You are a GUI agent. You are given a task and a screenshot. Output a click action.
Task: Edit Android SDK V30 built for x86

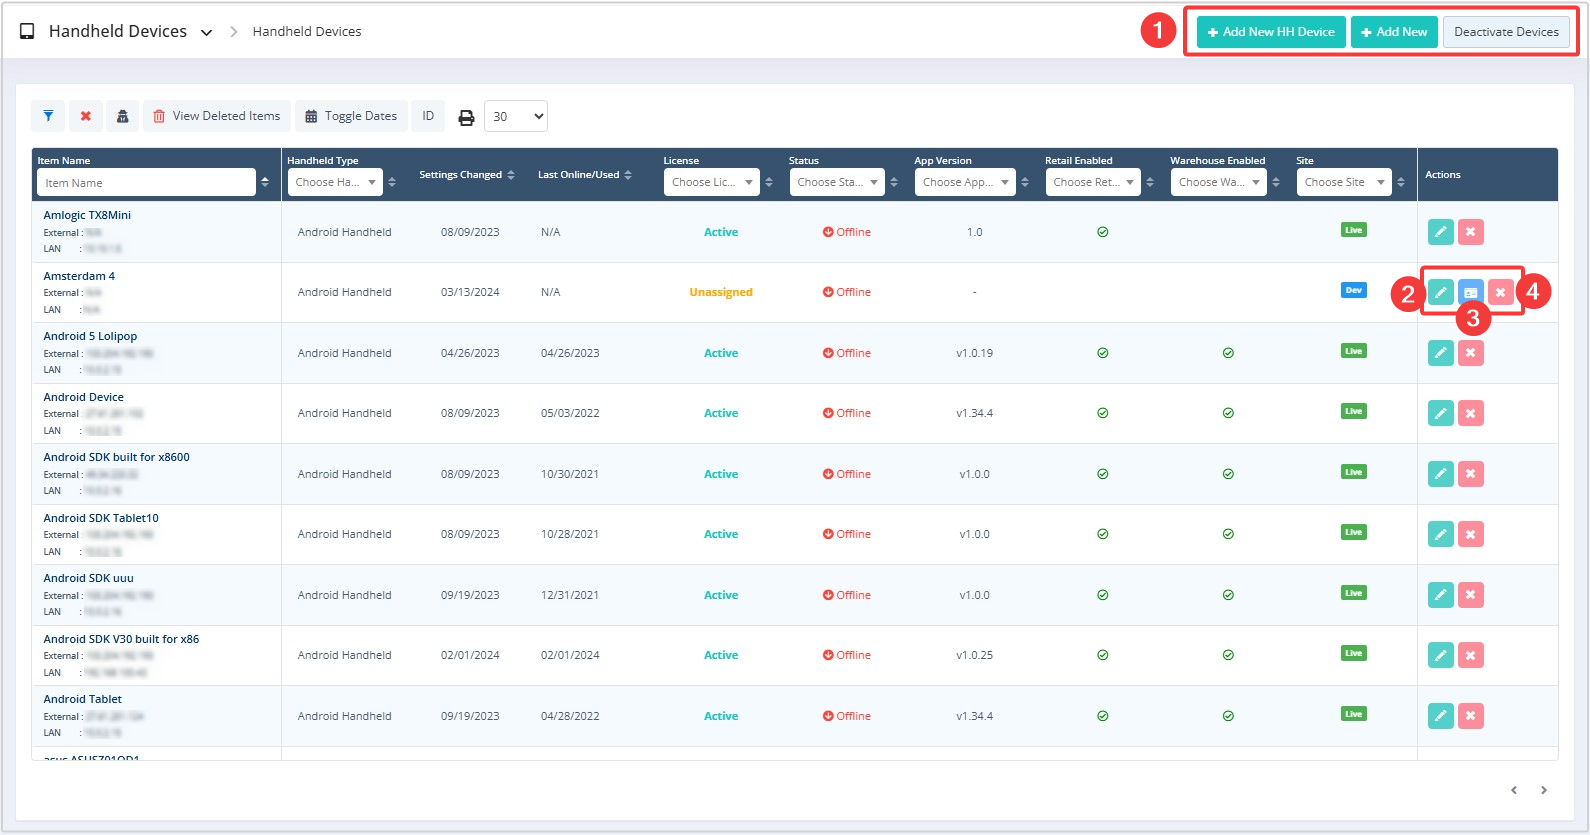coord(1440,655)
